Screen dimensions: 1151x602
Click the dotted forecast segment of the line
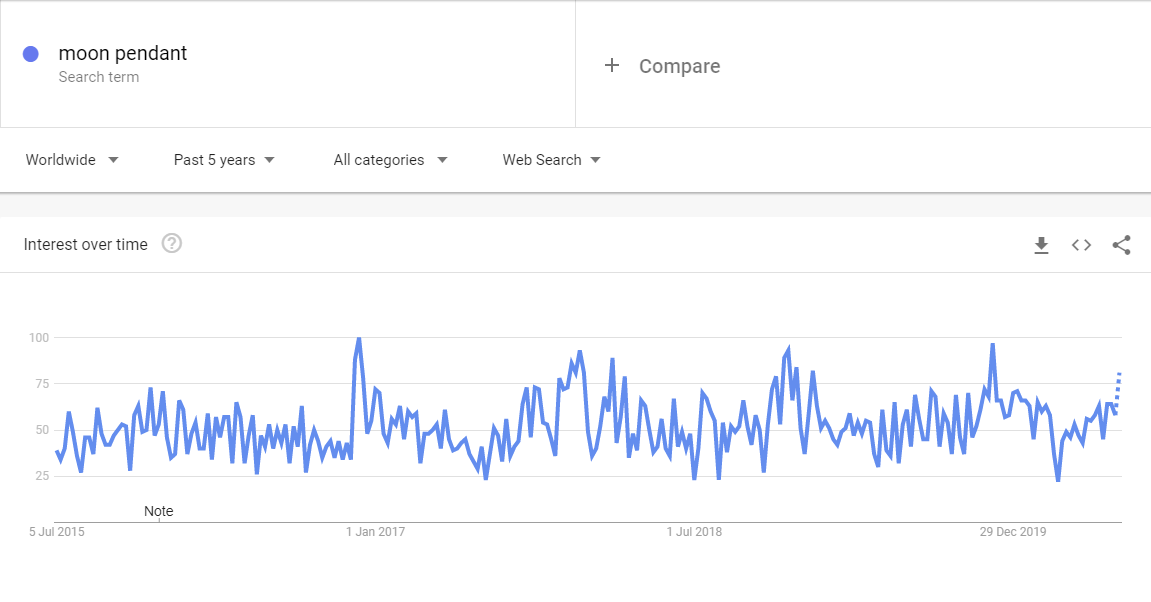[x=1117, y=390]
